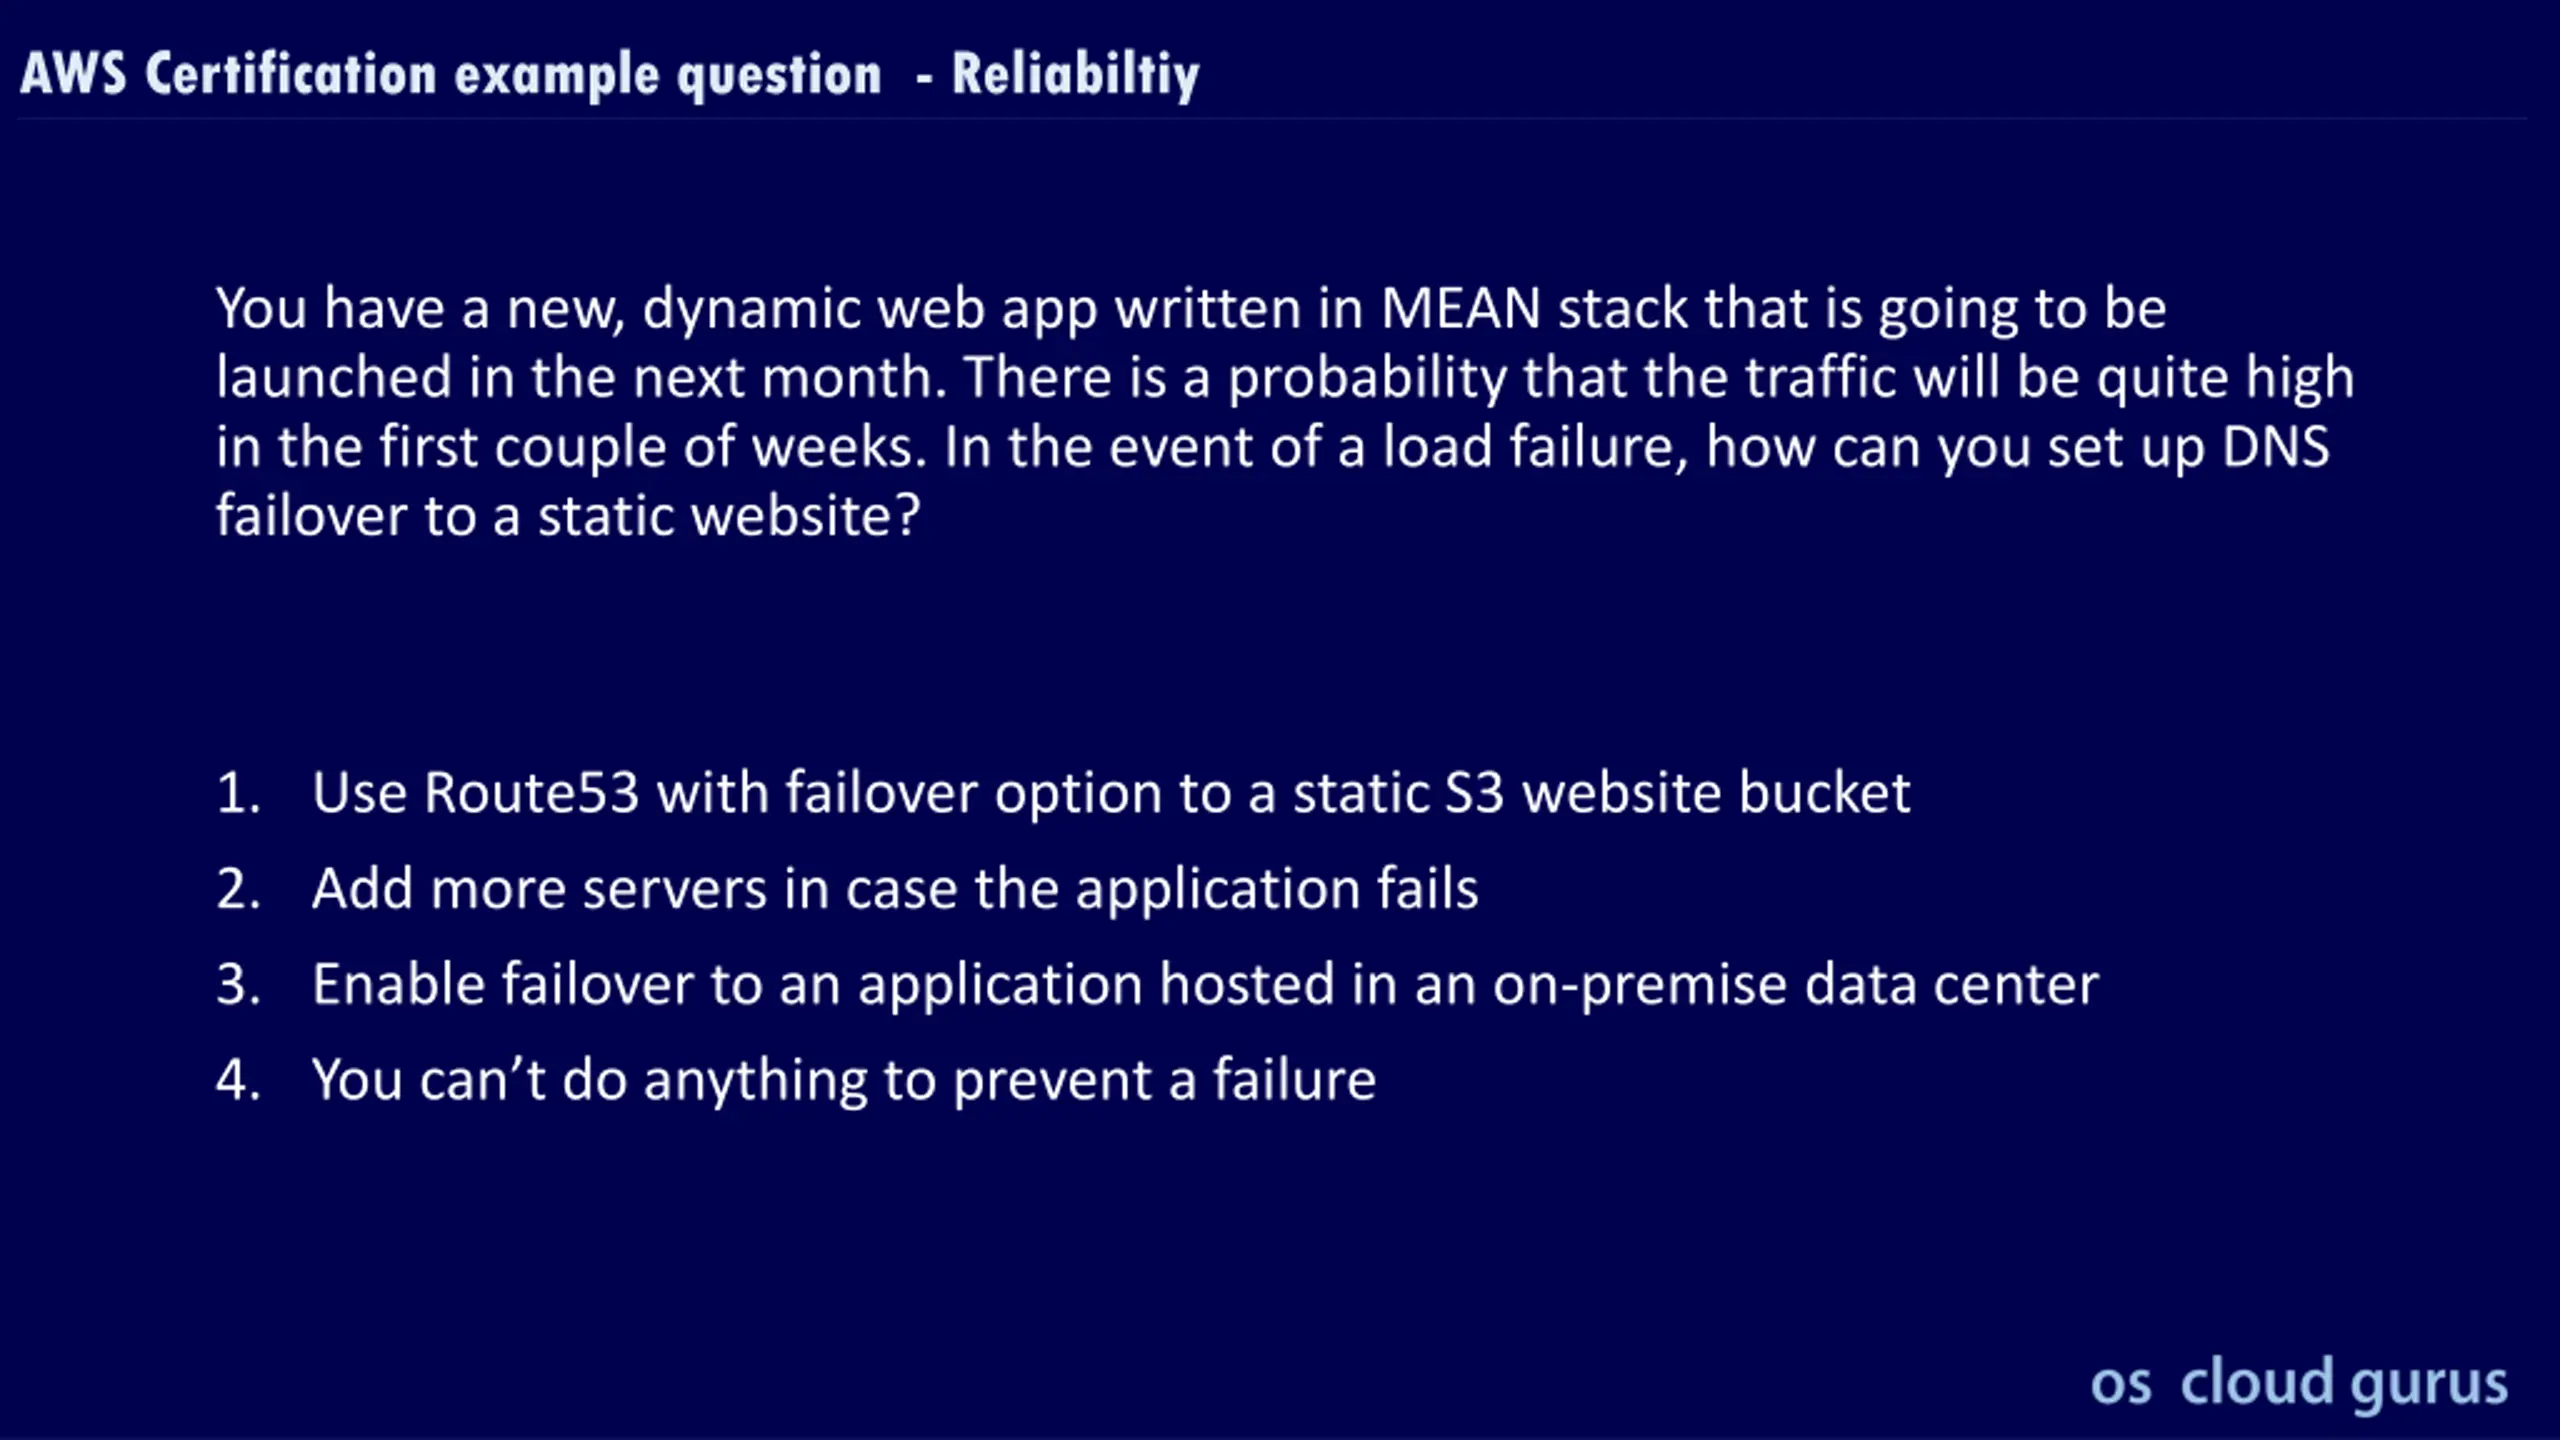The width and height of the screenshot is (2560, 1440).
Task: Click the number 1. list marker
Action: [x=238, y=793]
